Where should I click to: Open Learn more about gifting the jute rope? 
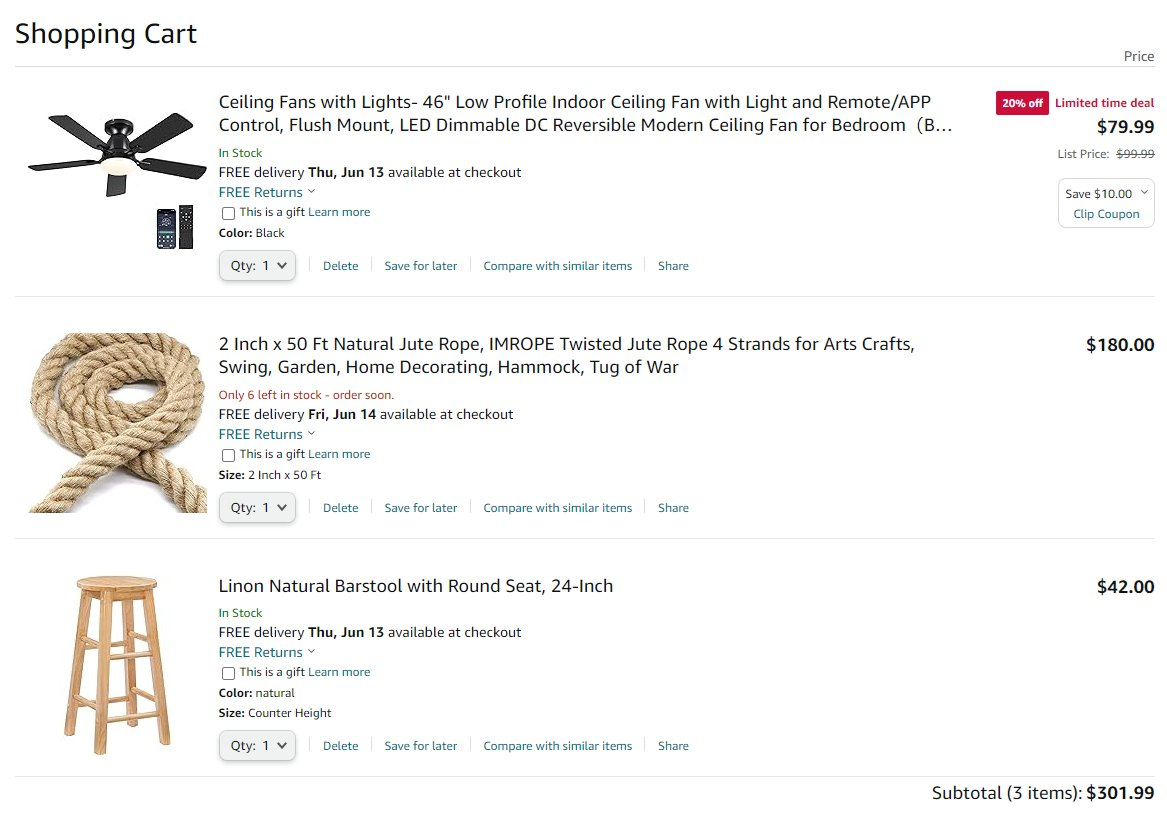[x=339, y=454]
